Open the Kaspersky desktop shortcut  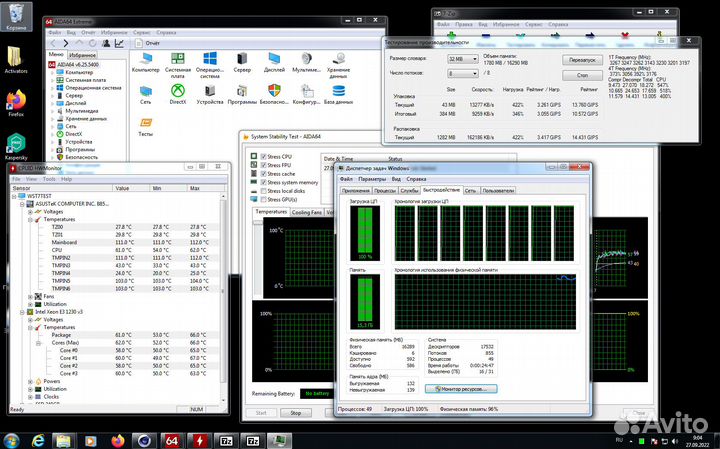tap(16, 146)
